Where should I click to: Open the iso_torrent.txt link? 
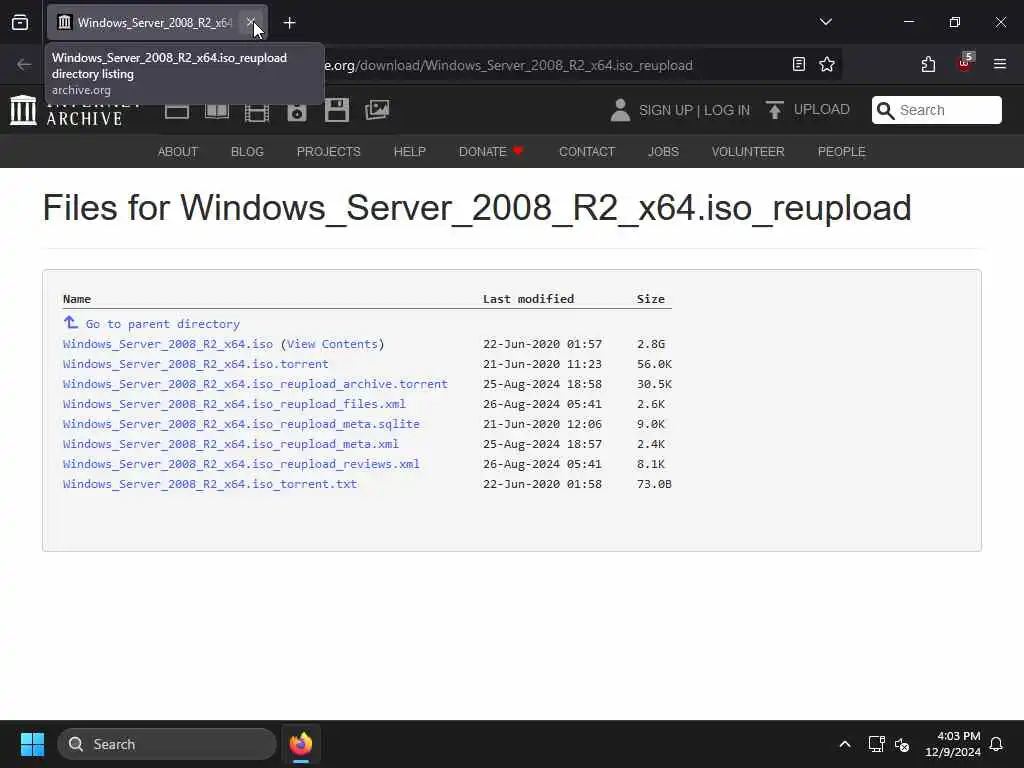pos(210,484)
